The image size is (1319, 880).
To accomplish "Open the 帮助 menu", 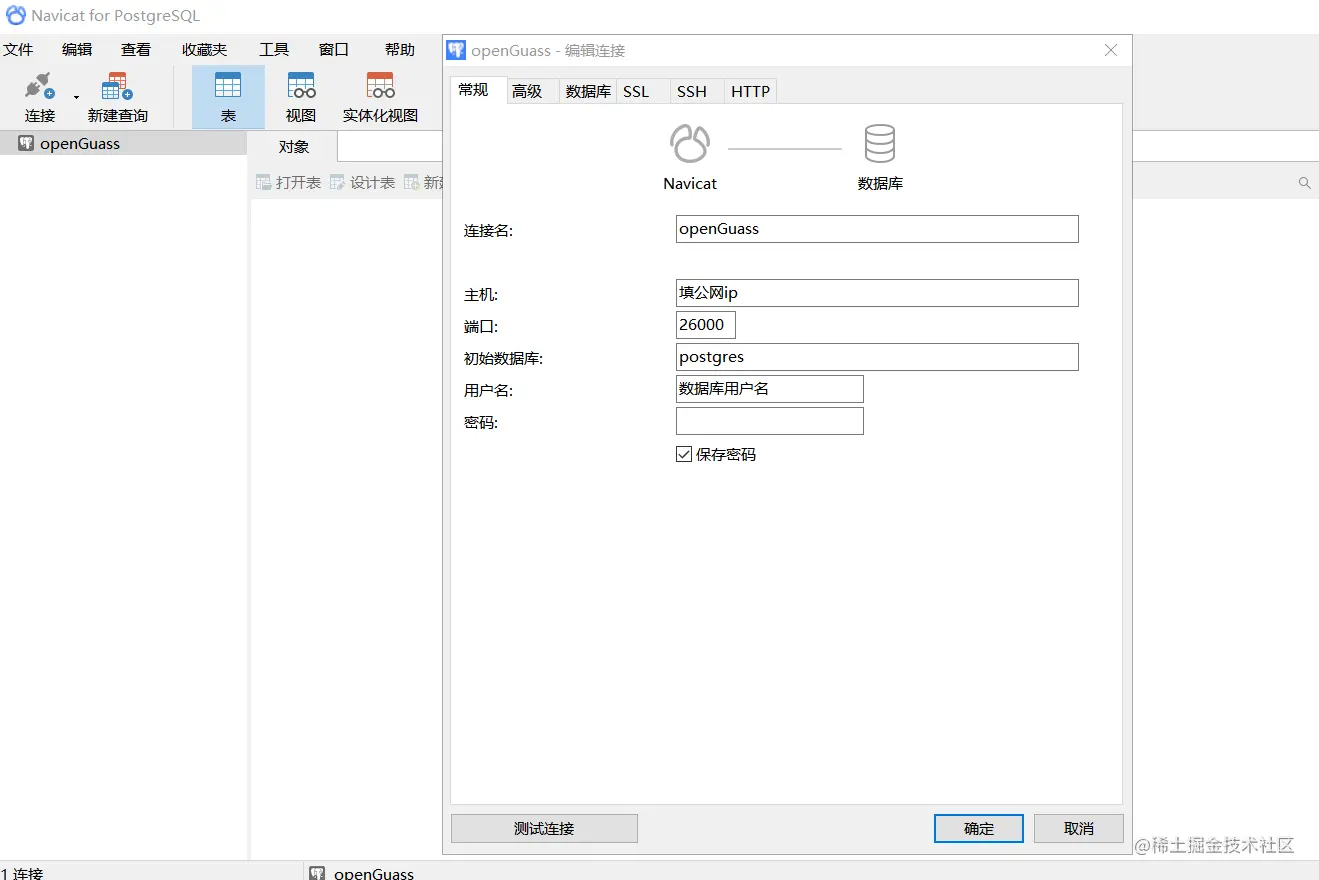I will click(x=400, y=49).
